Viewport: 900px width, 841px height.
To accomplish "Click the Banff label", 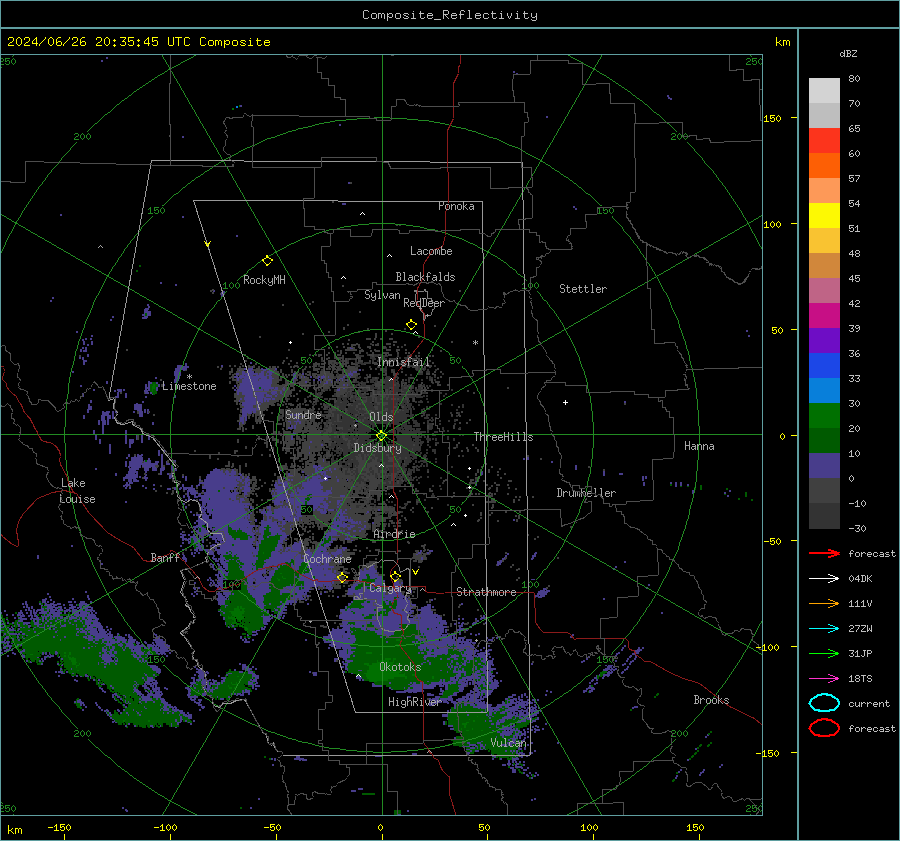I will pos(165,557).
